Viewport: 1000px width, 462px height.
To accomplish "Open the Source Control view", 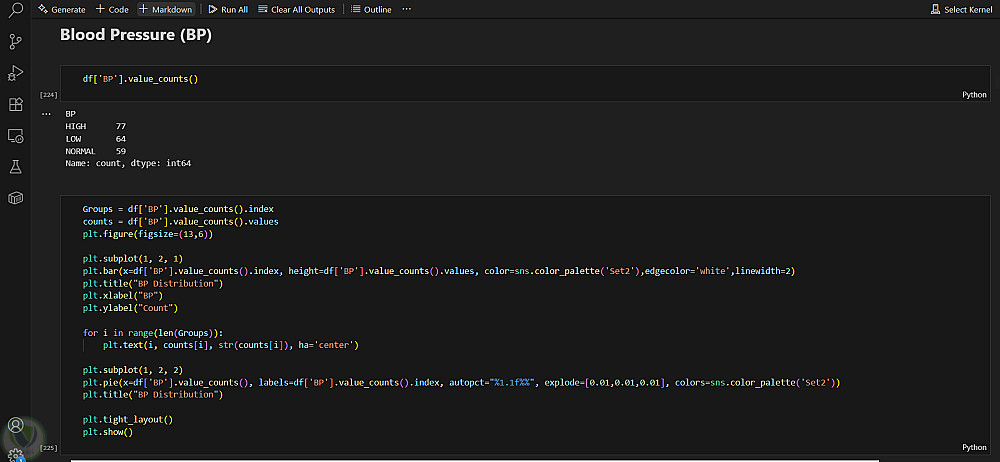I will (15, 41).
